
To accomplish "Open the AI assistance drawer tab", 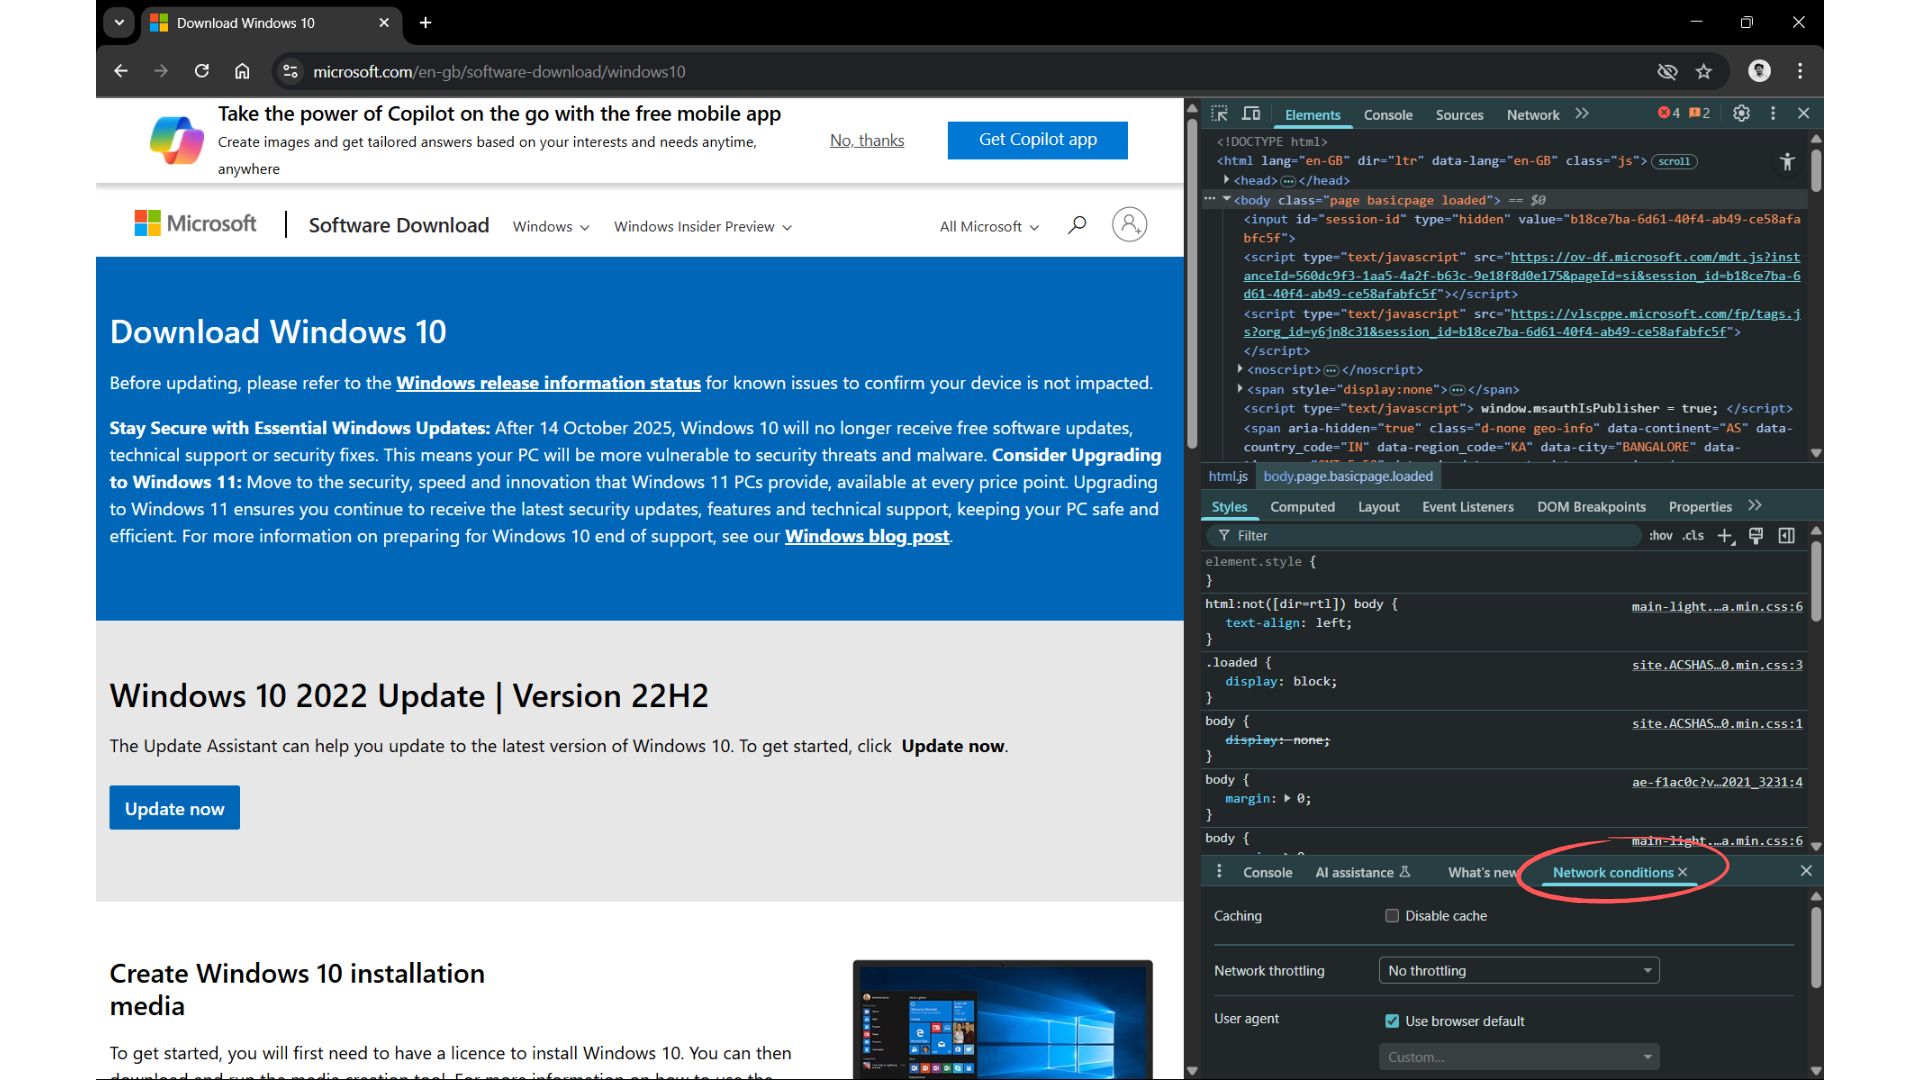I will 1362,872.
